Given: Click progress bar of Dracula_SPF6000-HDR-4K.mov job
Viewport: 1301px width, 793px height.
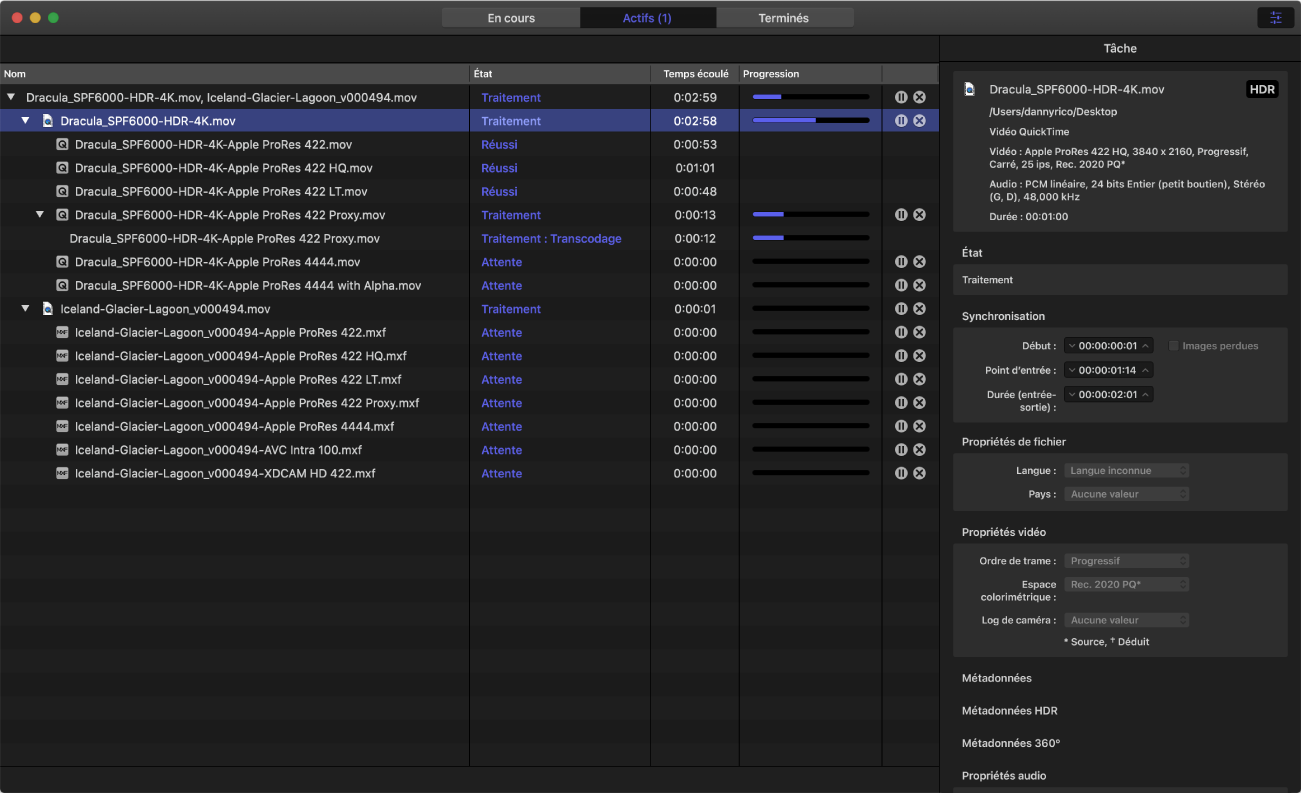Looking at the screenshot, I should click(811, 120).
